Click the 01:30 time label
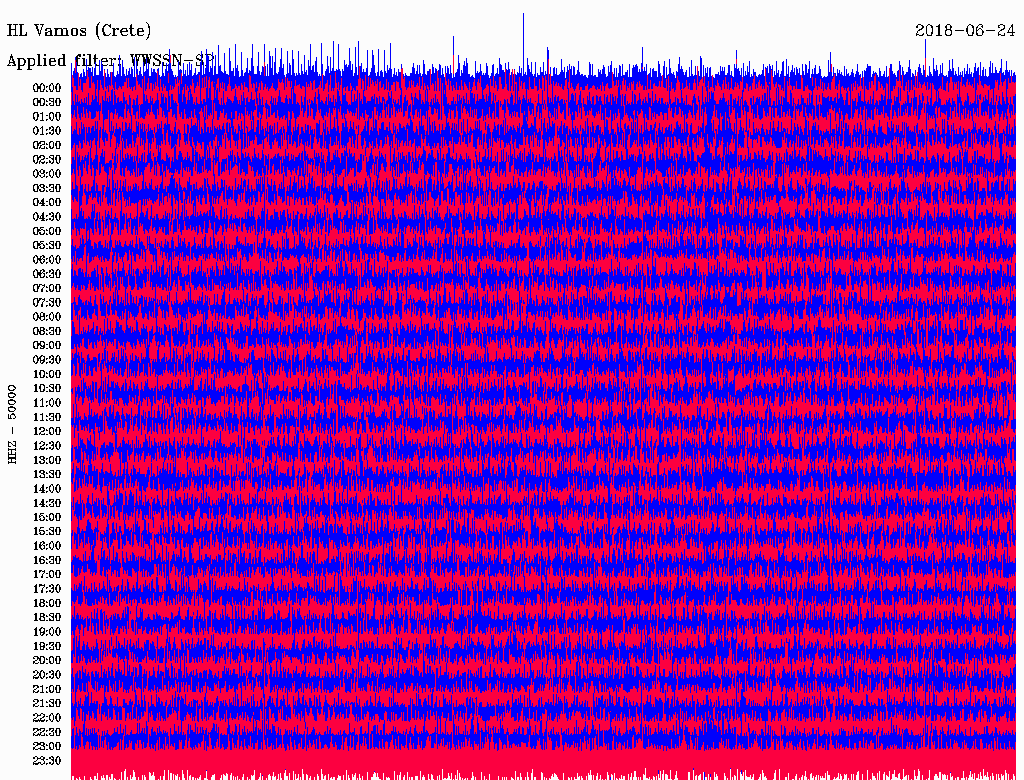Image resolution: width=1024 pixels, height=780 pixels. coord(47,131)
